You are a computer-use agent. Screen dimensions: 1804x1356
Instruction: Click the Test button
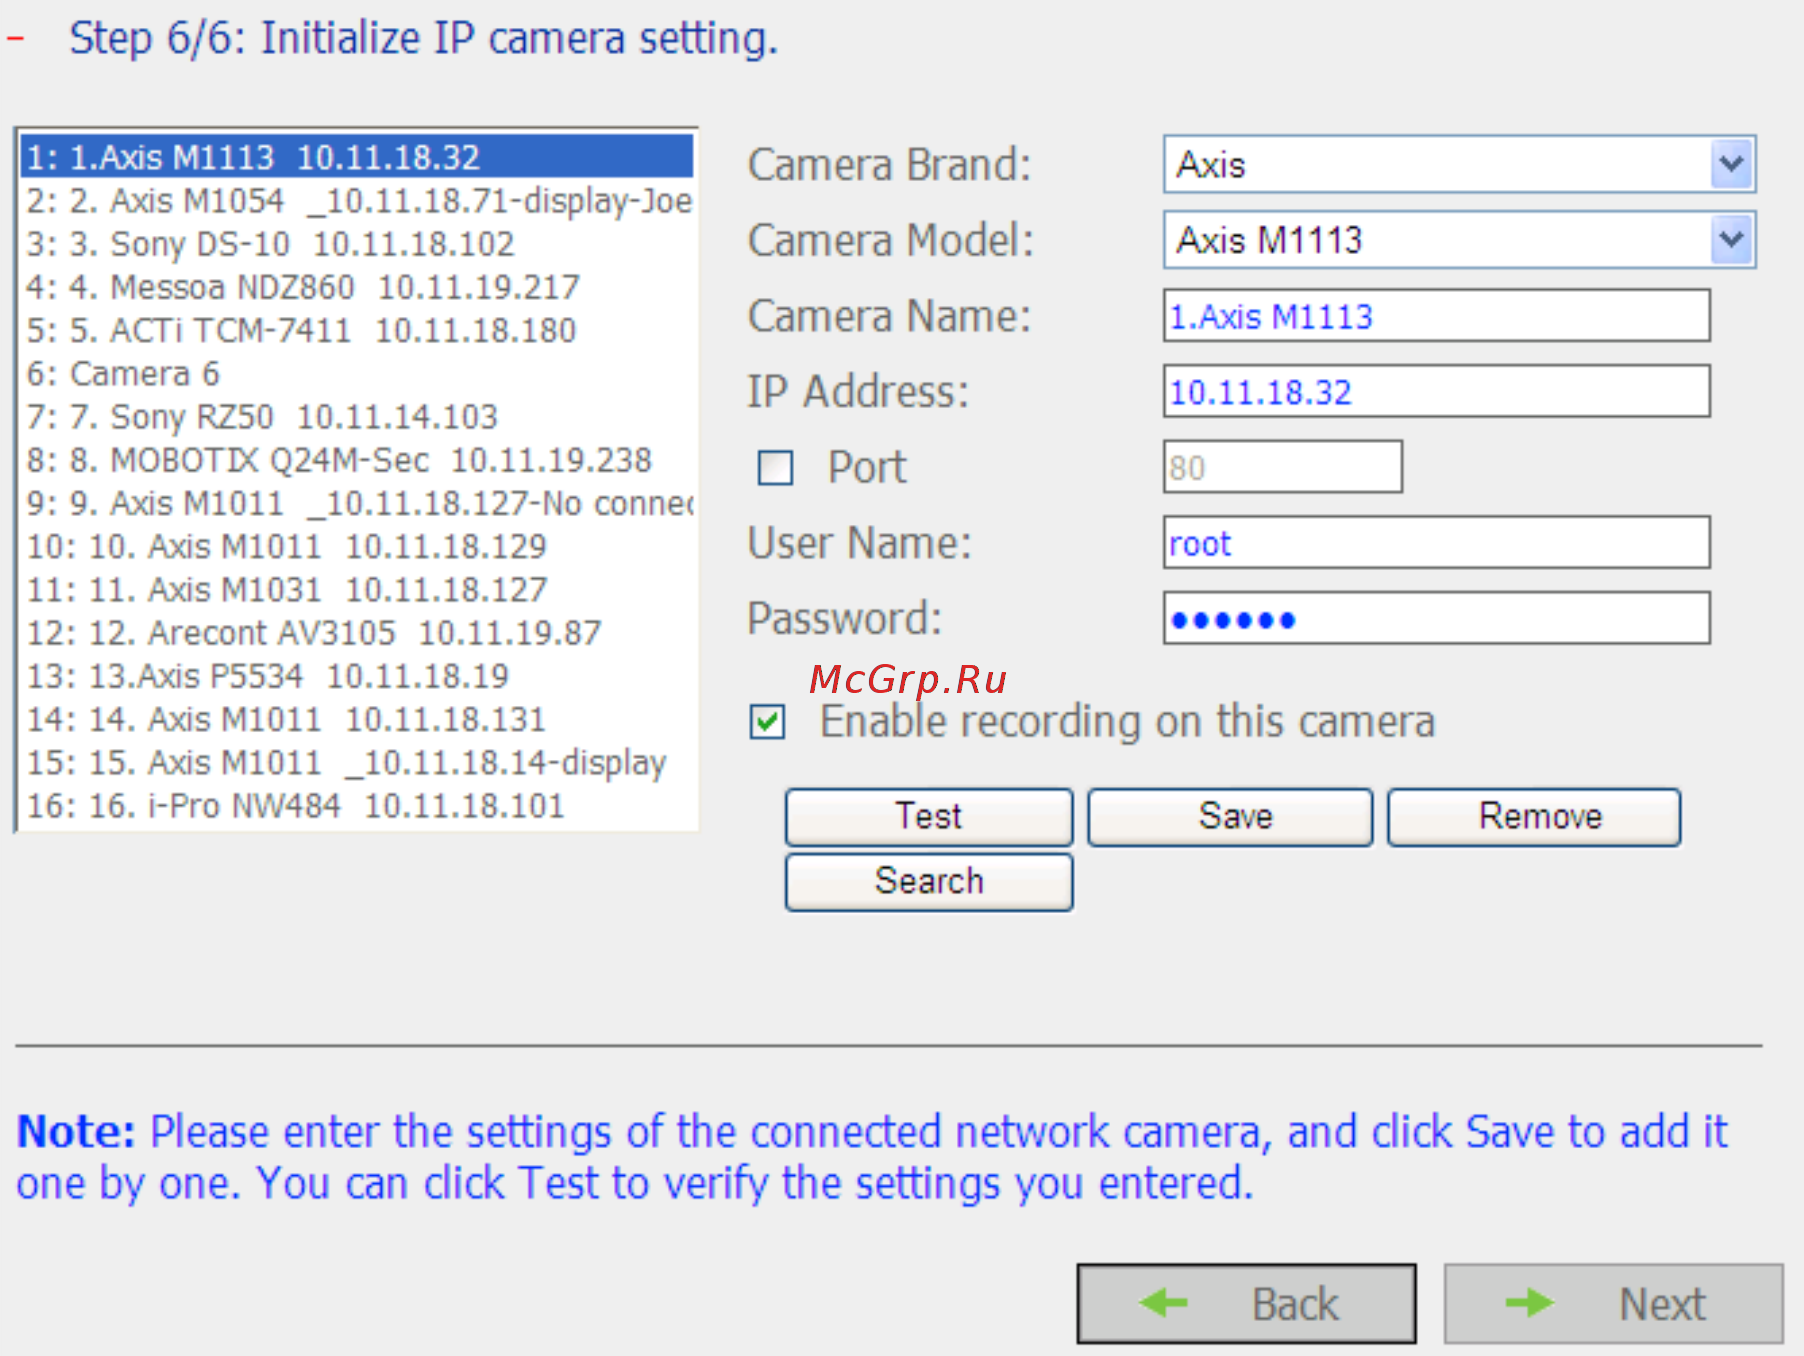point(929,816)
